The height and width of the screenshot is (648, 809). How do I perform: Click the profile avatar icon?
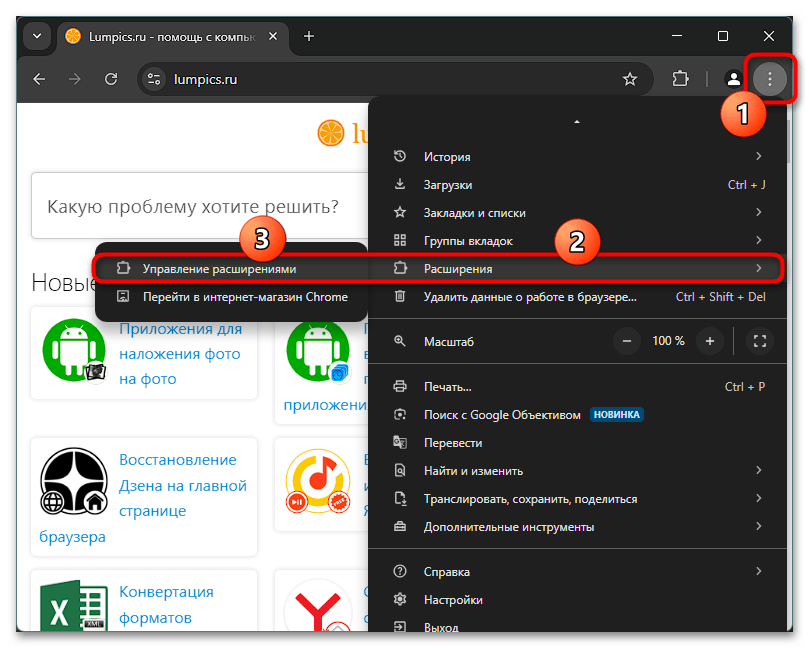pos(733,79)
